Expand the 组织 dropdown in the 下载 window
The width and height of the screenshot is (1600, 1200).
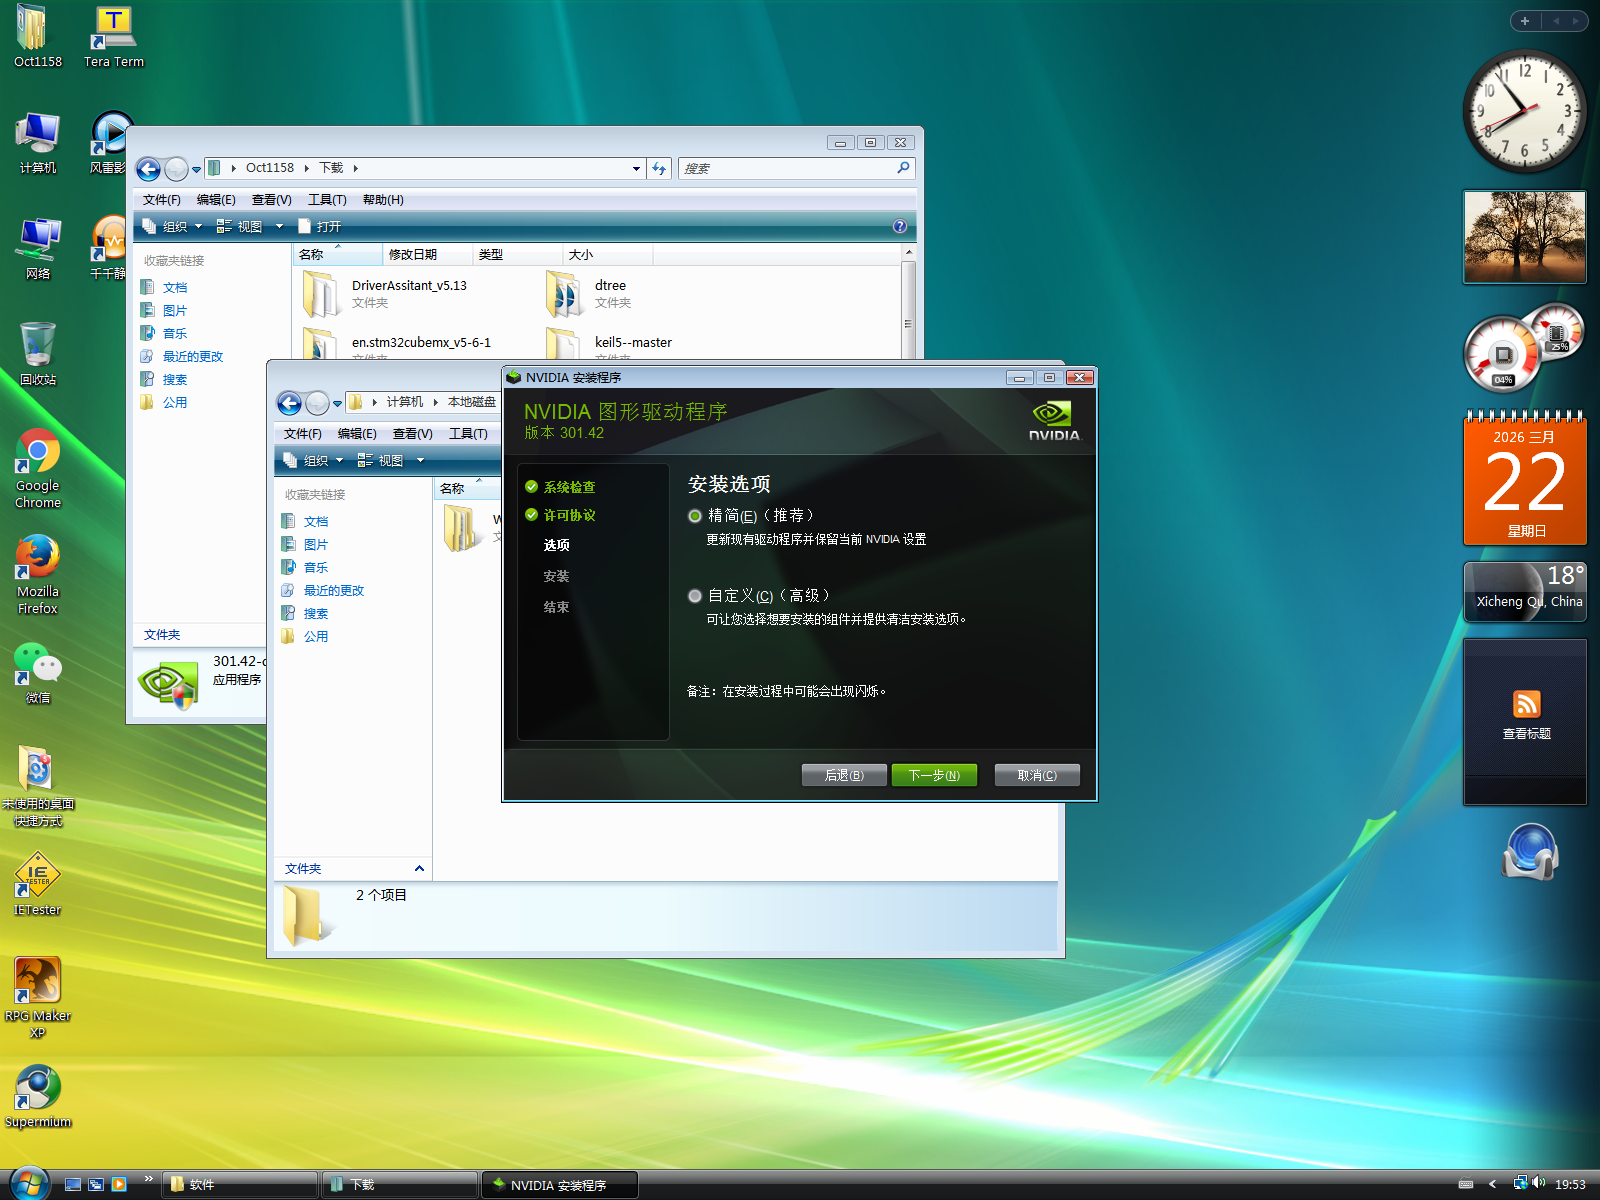coord(174,226)
